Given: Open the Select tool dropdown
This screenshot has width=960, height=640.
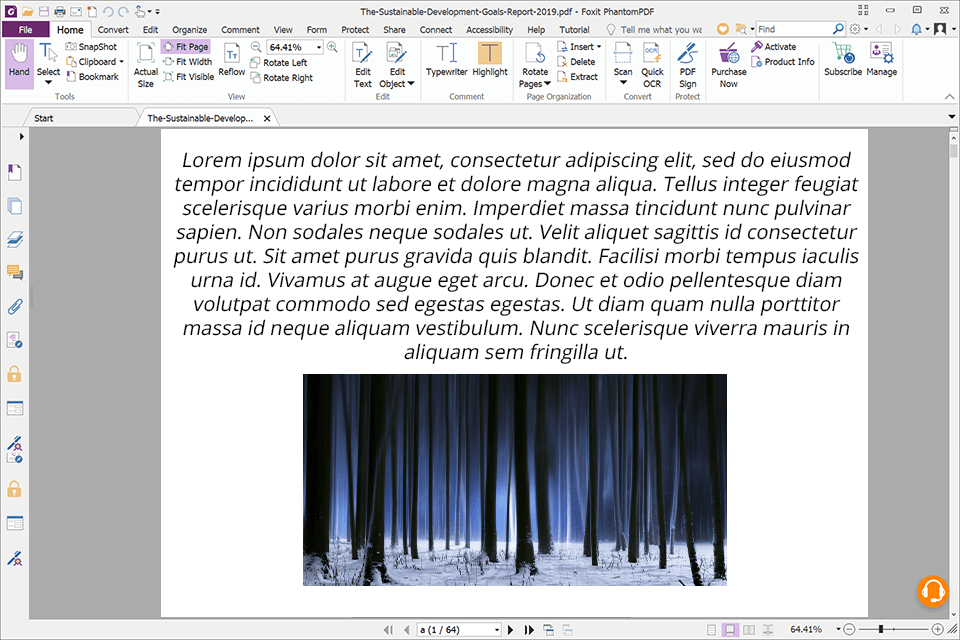Looking at the screenshot, I should [48, 83].
